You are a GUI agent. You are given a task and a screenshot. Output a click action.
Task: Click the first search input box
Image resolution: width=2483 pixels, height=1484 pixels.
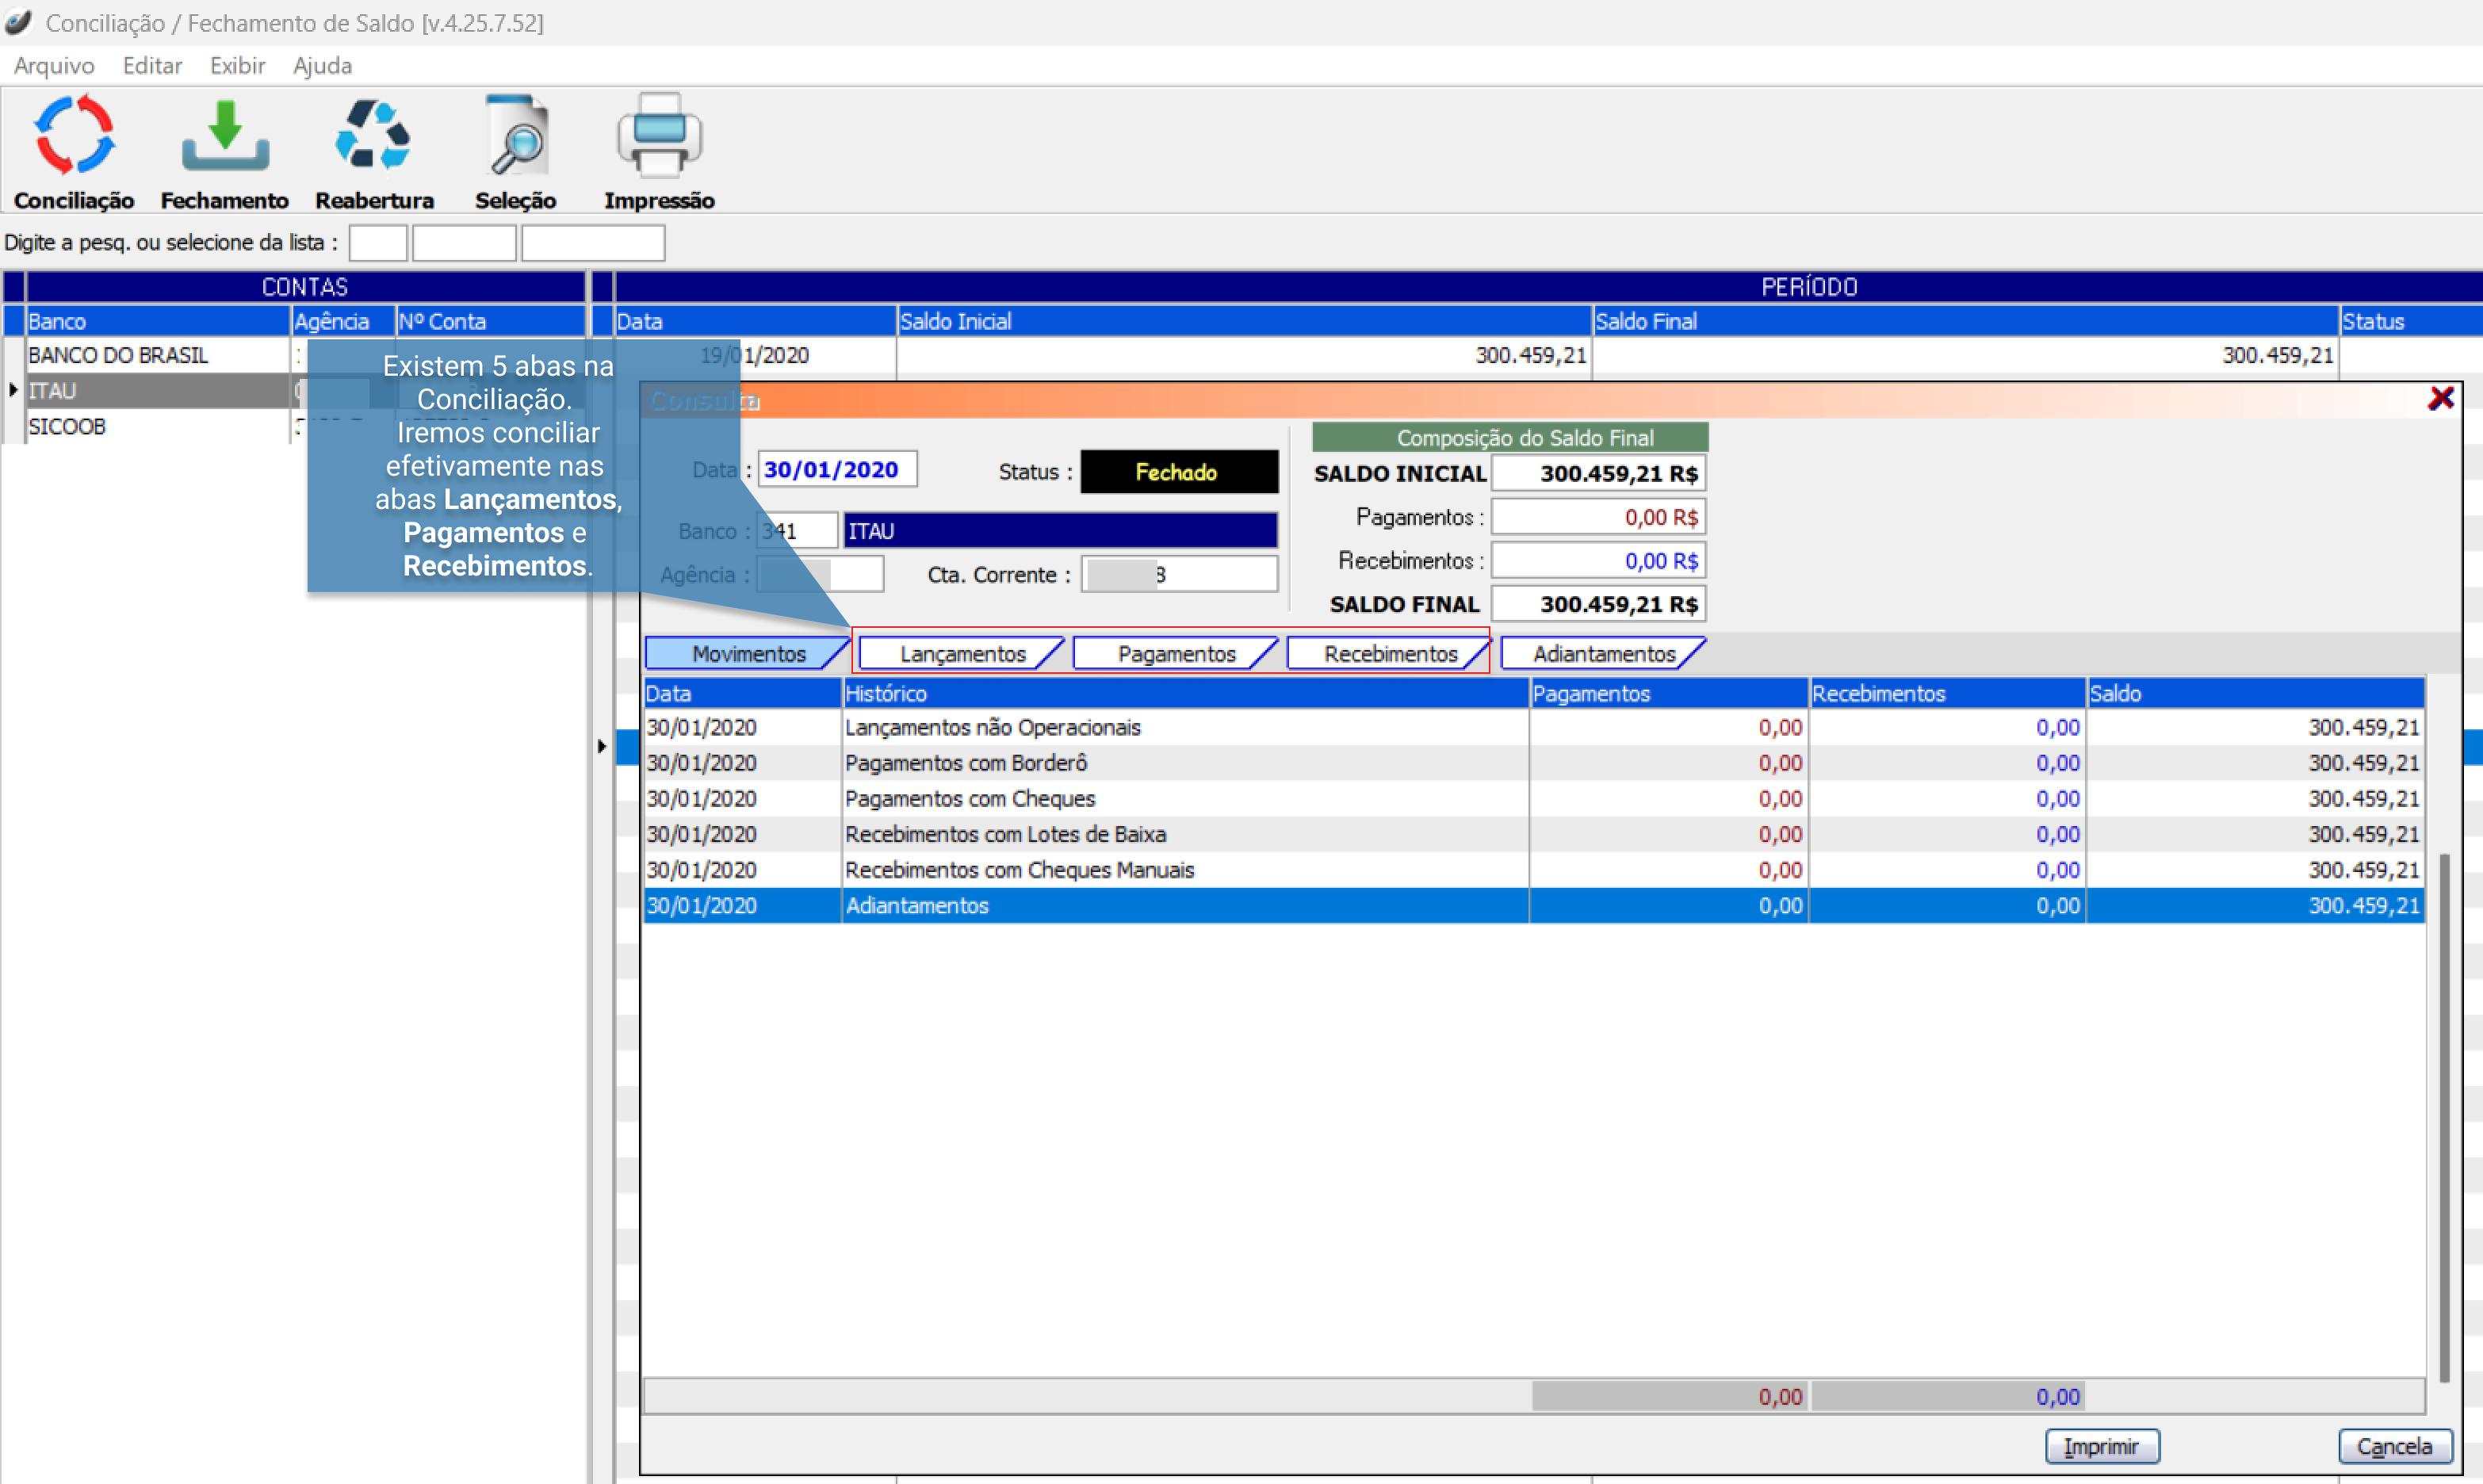pos(378,243)
